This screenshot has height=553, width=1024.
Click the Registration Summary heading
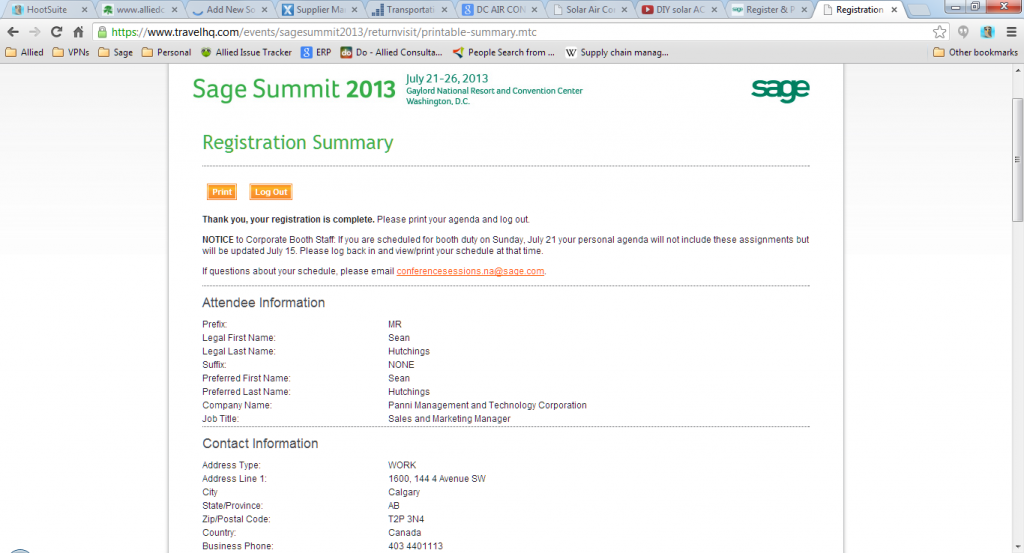[298, 142]
